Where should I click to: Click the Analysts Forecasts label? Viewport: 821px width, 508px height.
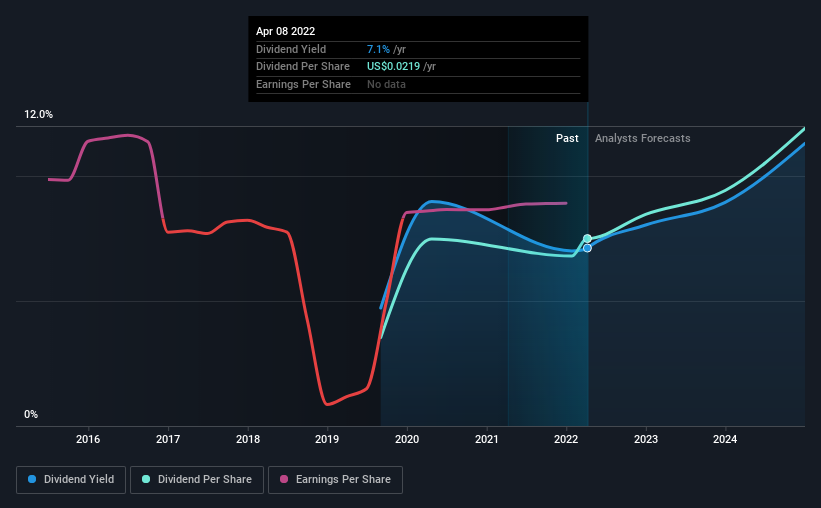point(642,138)
